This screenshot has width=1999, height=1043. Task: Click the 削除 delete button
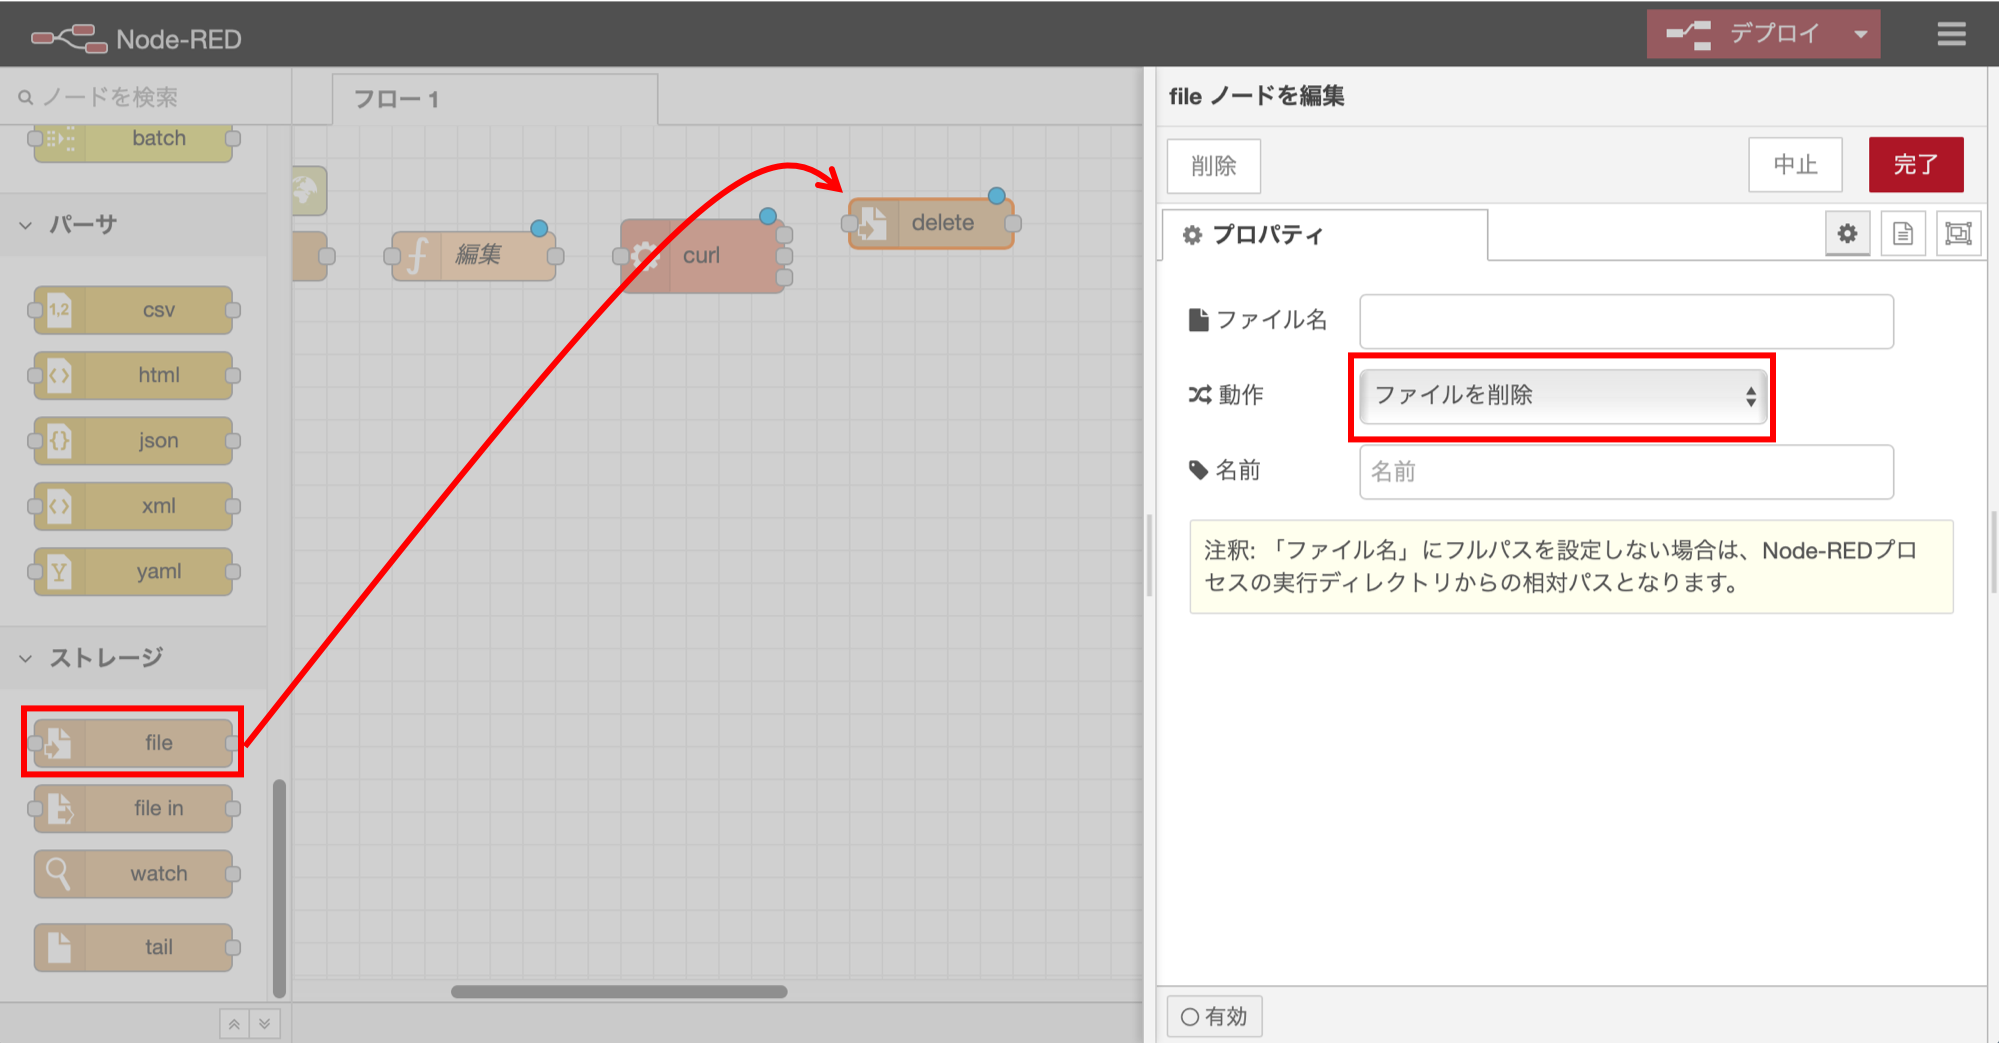point(1213,165)
